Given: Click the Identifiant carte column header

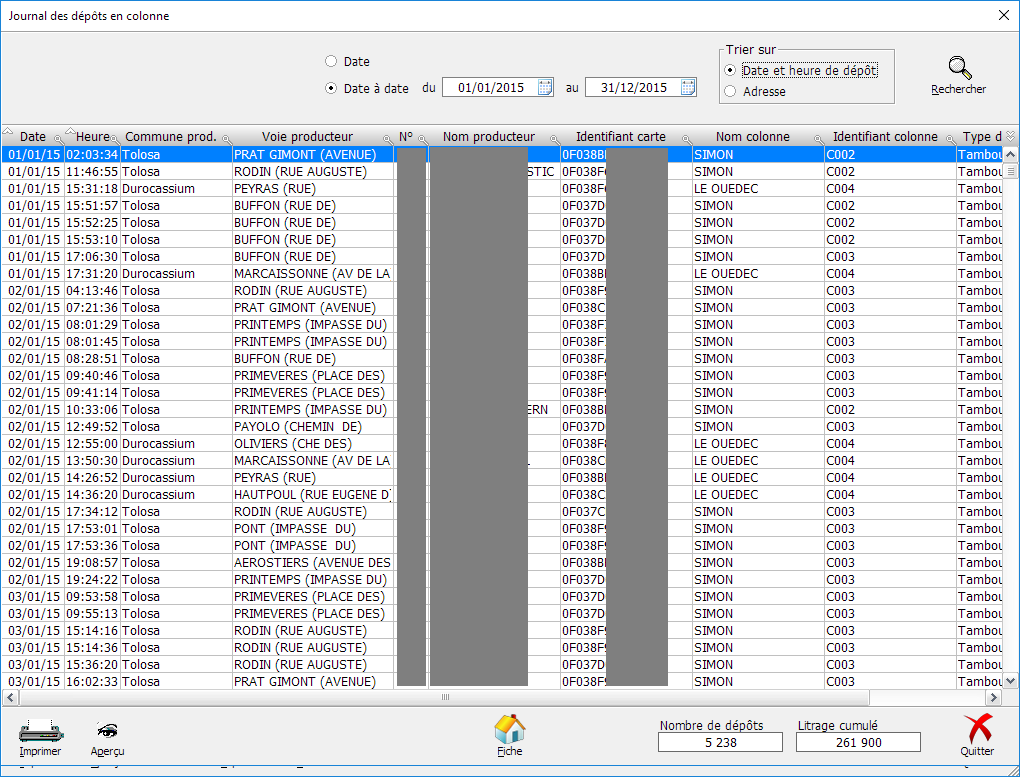Looking at the screenshot, I should coord(620,137).
